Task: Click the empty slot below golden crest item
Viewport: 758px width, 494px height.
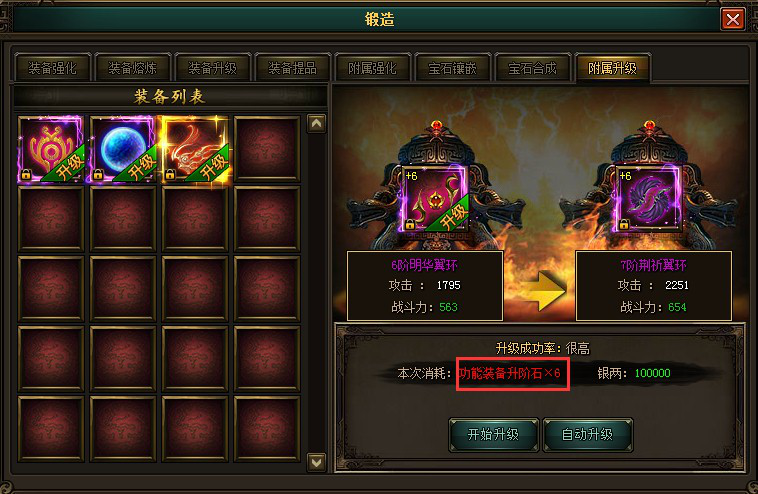Action: point(51,219)
